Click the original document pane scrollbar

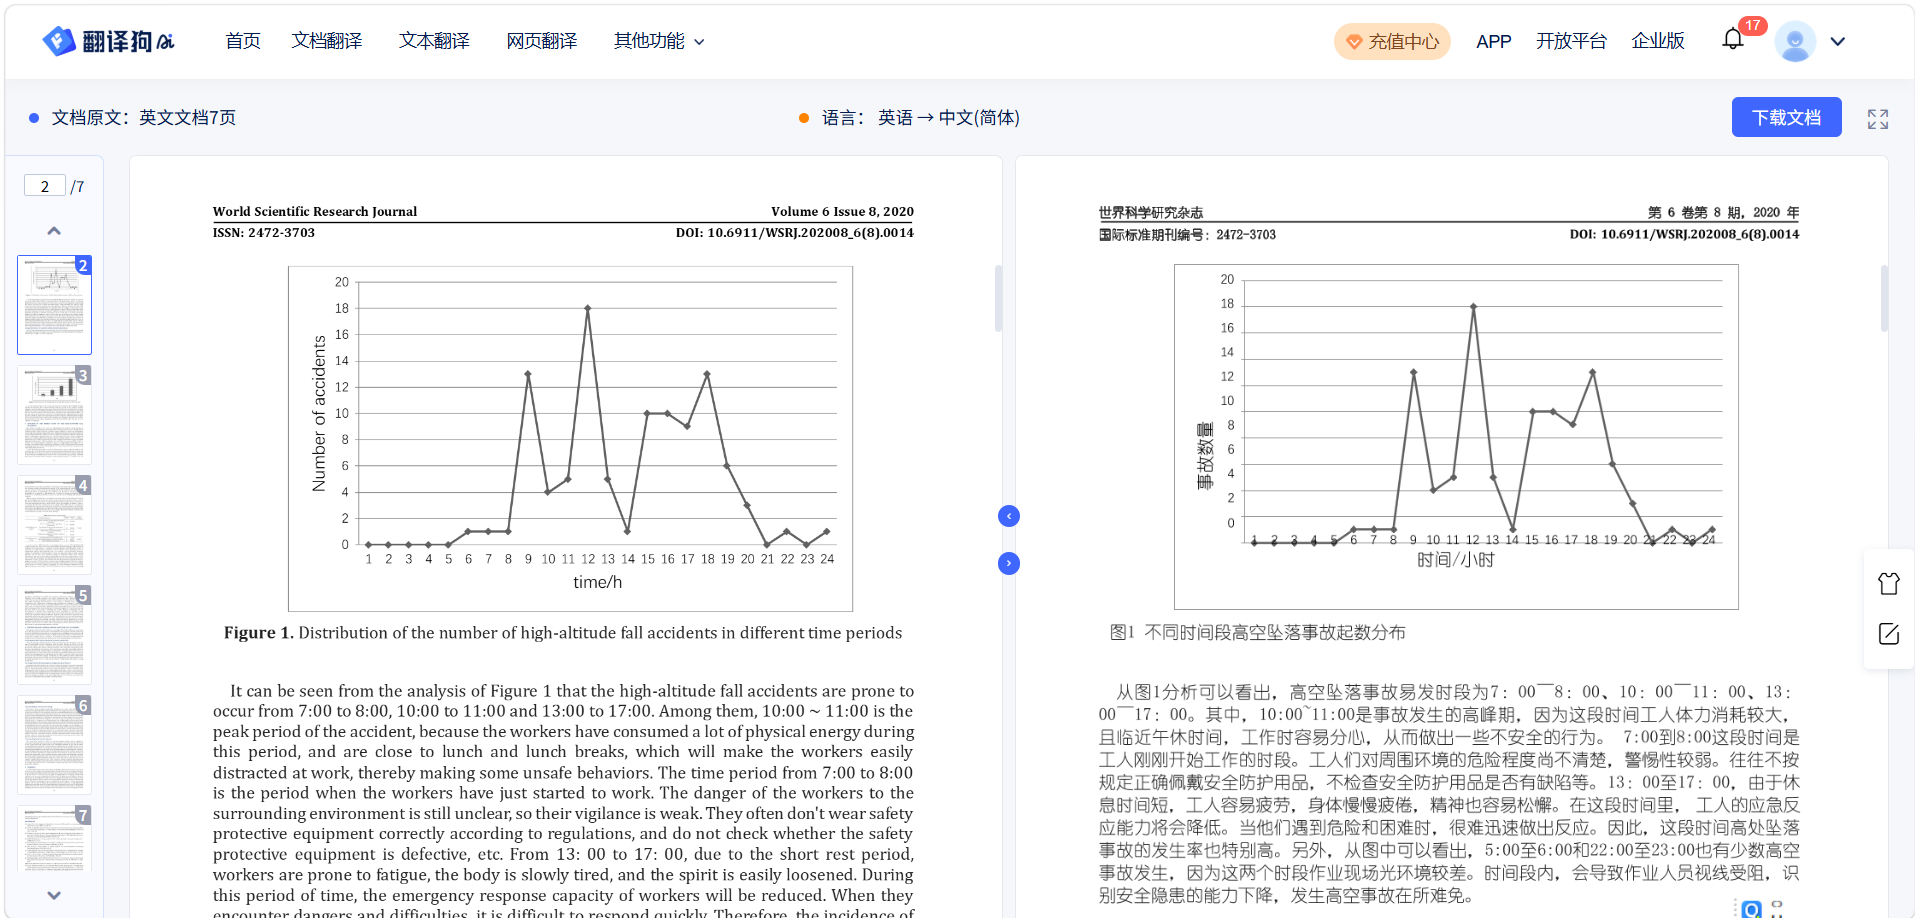pyautogui.click(x=998, y=298)
